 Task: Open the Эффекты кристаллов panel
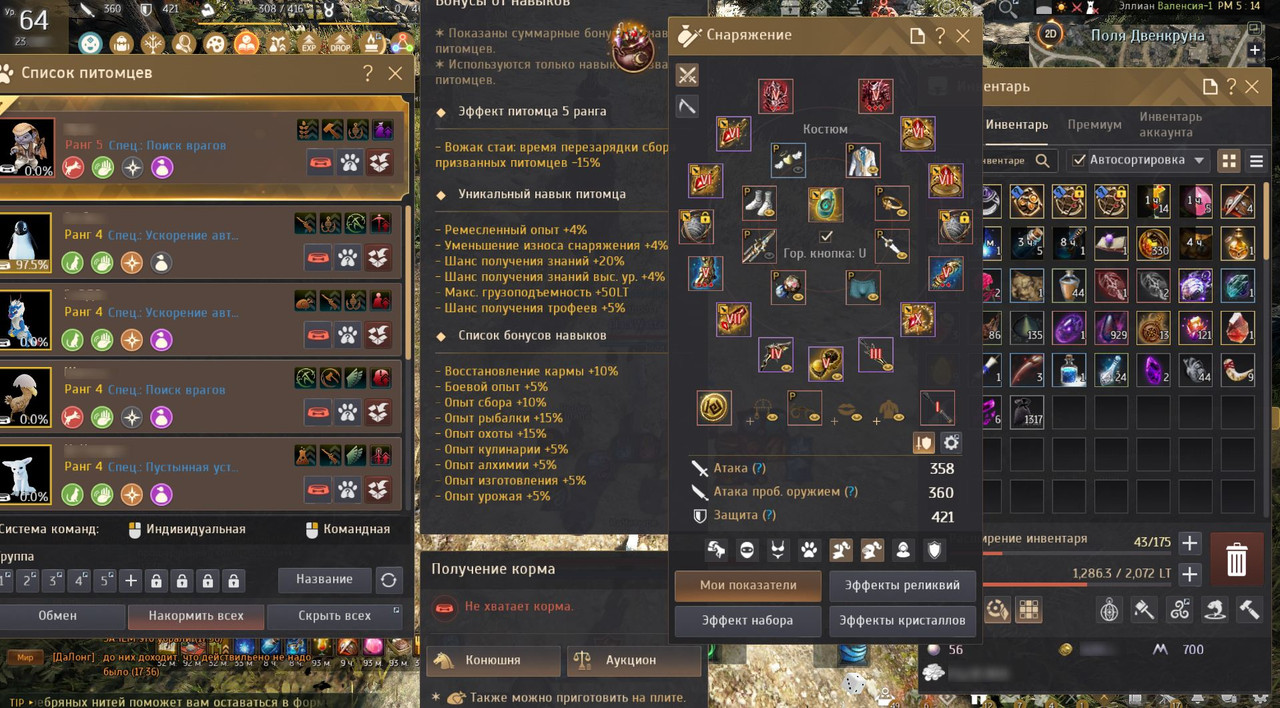[905, 620]
